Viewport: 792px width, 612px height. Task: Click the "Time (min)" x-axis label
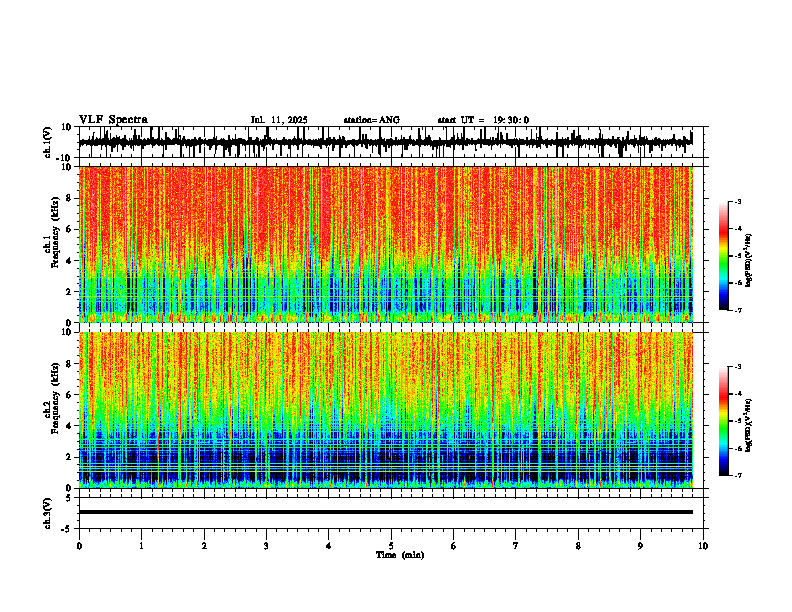pyautogui.click(x=400, y=555)
